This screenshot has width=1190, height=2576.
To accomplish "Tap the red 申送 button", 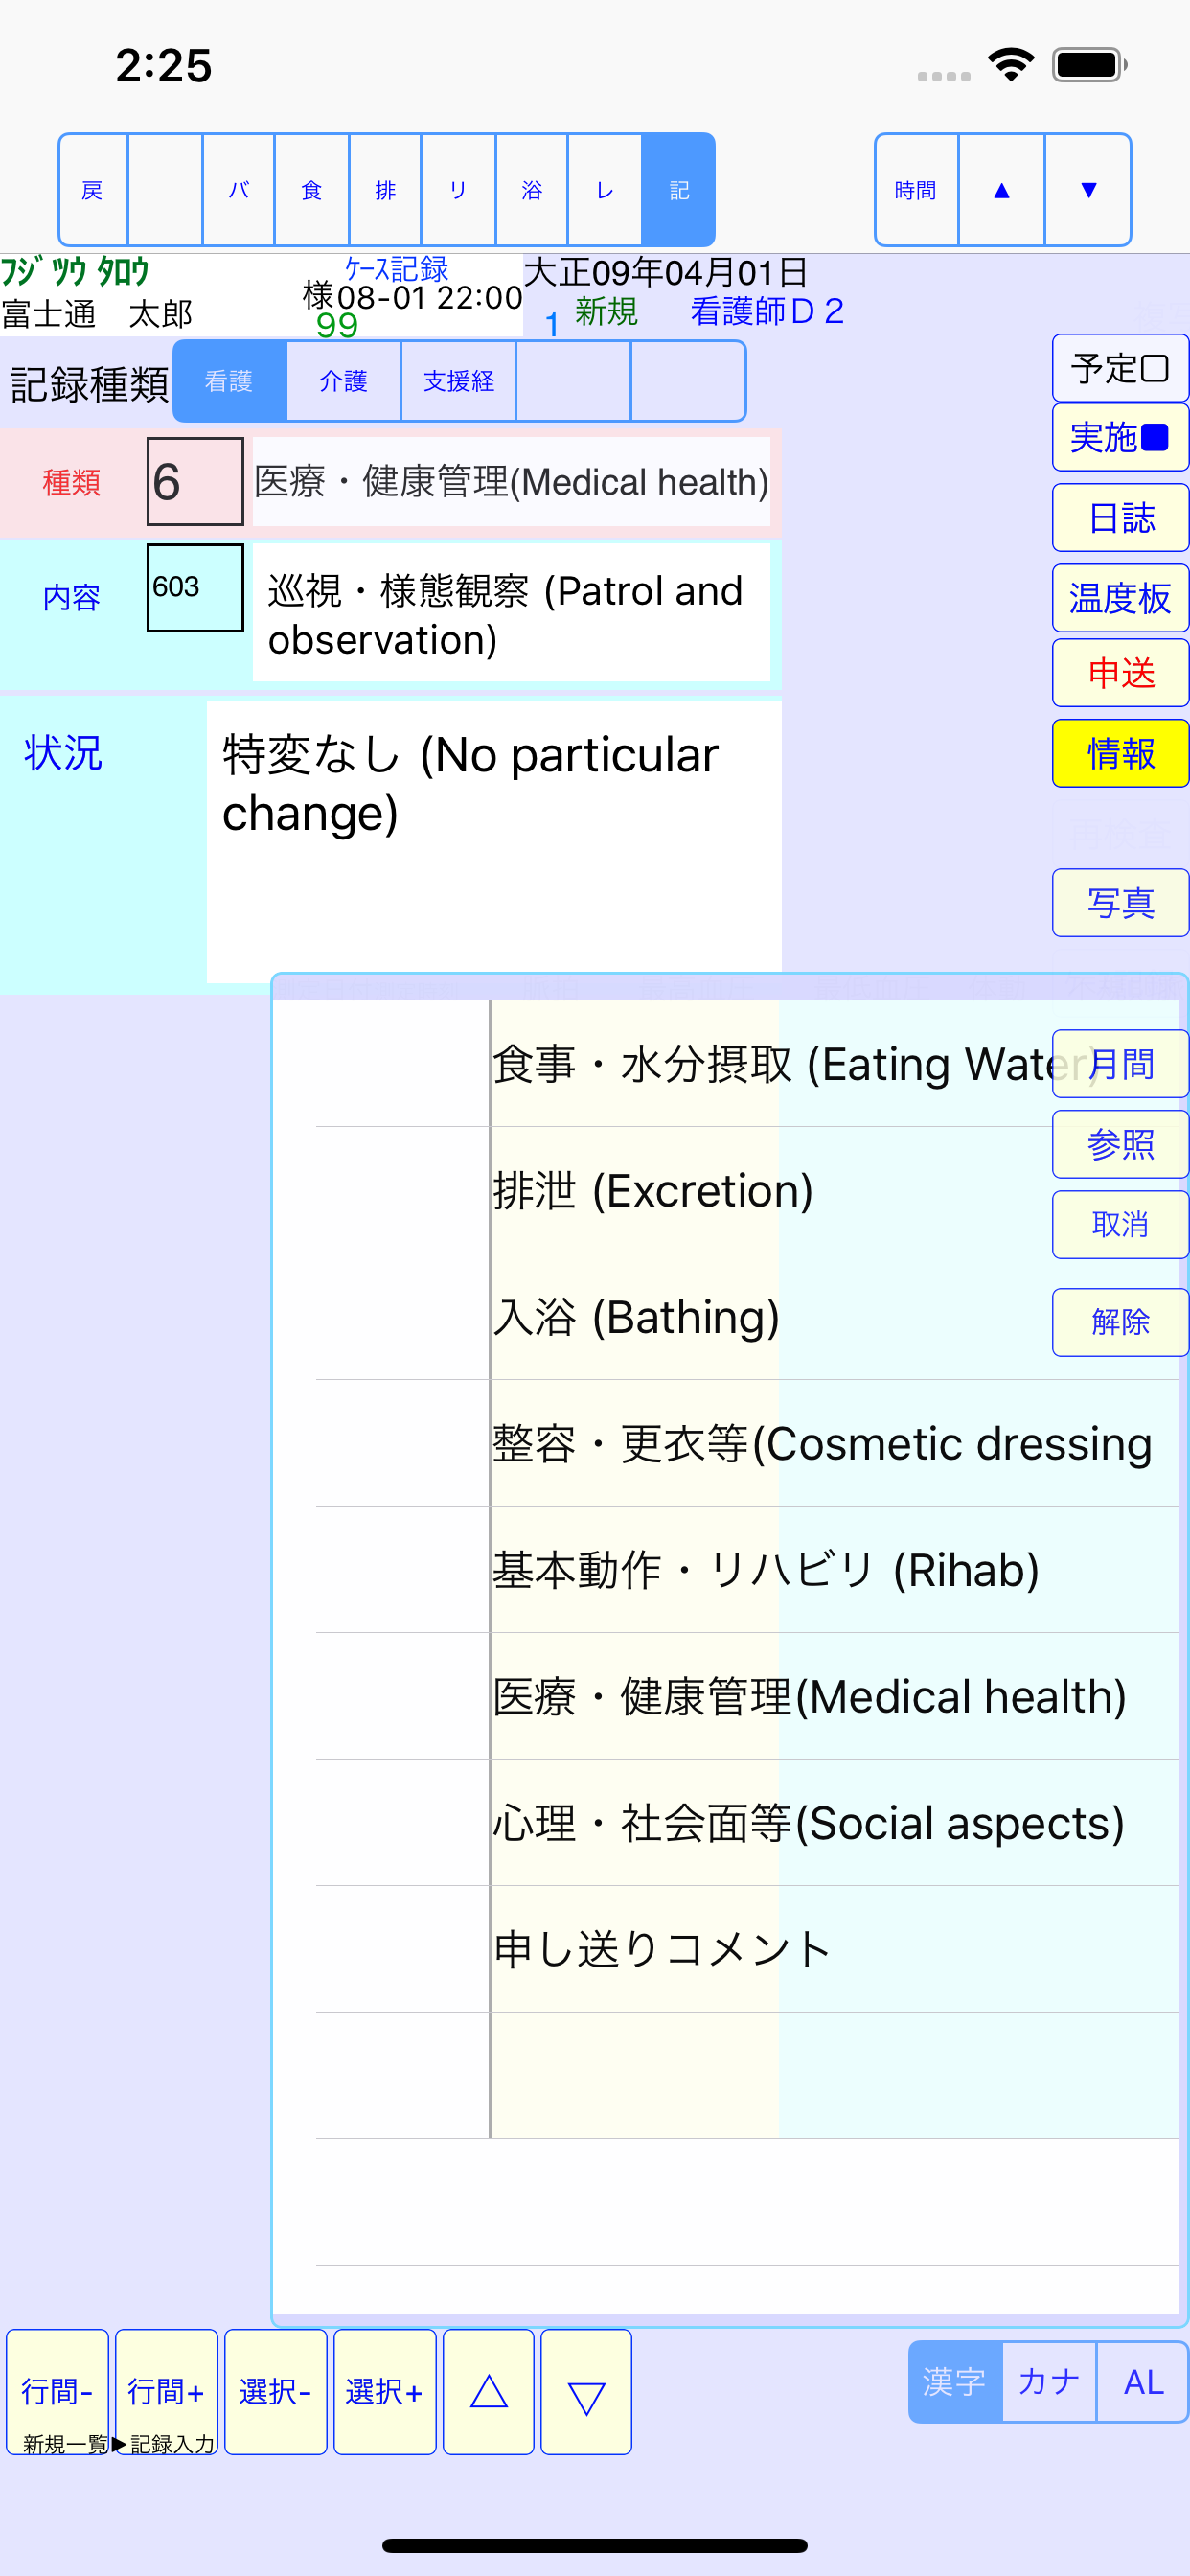I will (1120, 673).
